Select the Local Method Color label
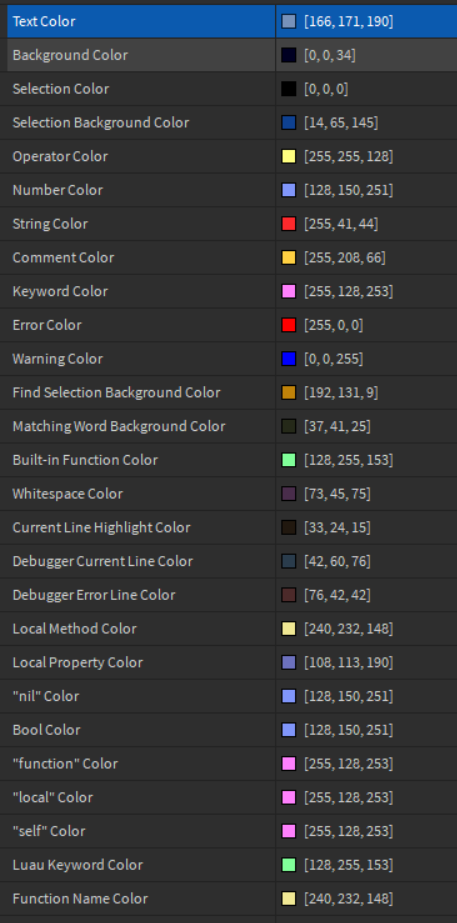Screen dimensions: 457x923 coord(75,629)
